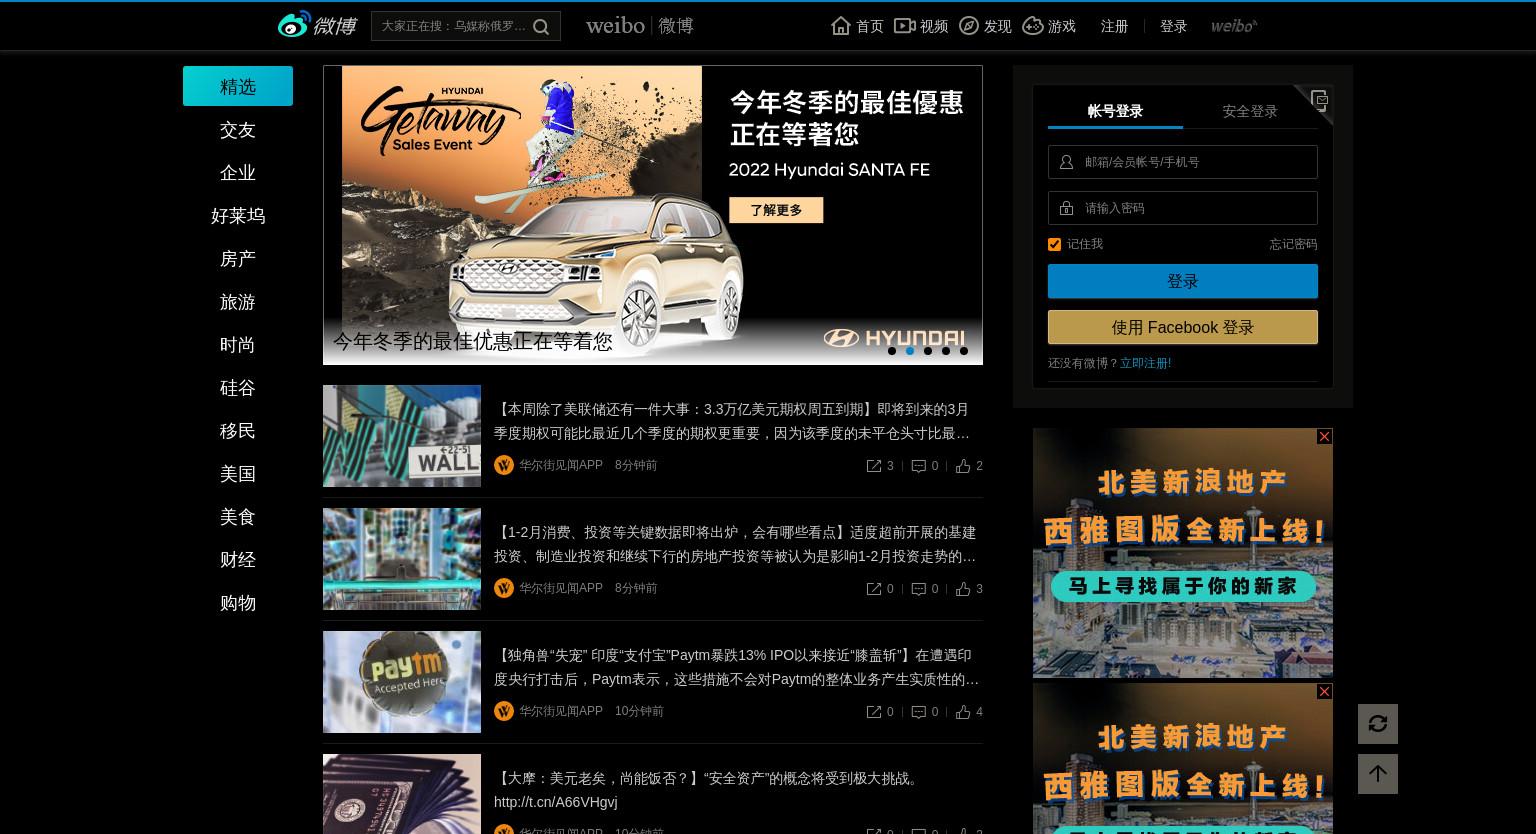
Task: Select 旅游 category in sidebar
Action: (238, 302)
